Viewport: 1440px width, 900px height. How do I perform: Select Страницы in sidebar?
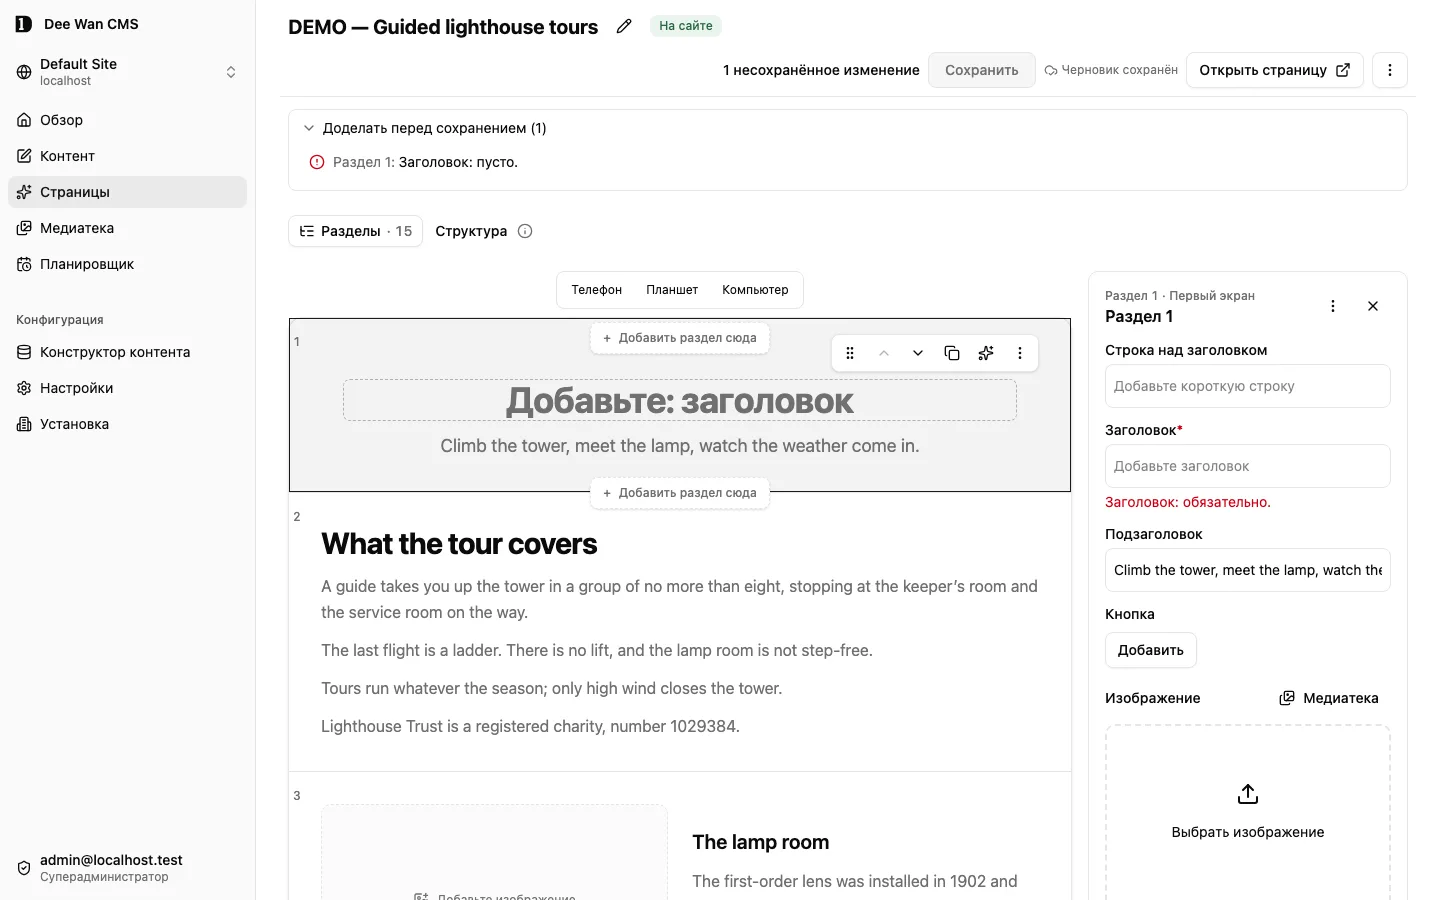click(127, 192)
